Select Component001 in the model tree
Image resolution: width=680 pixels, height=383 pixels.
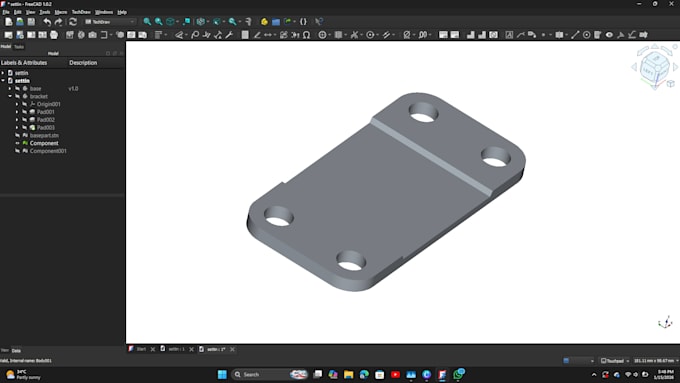click(x=48, y=151)
